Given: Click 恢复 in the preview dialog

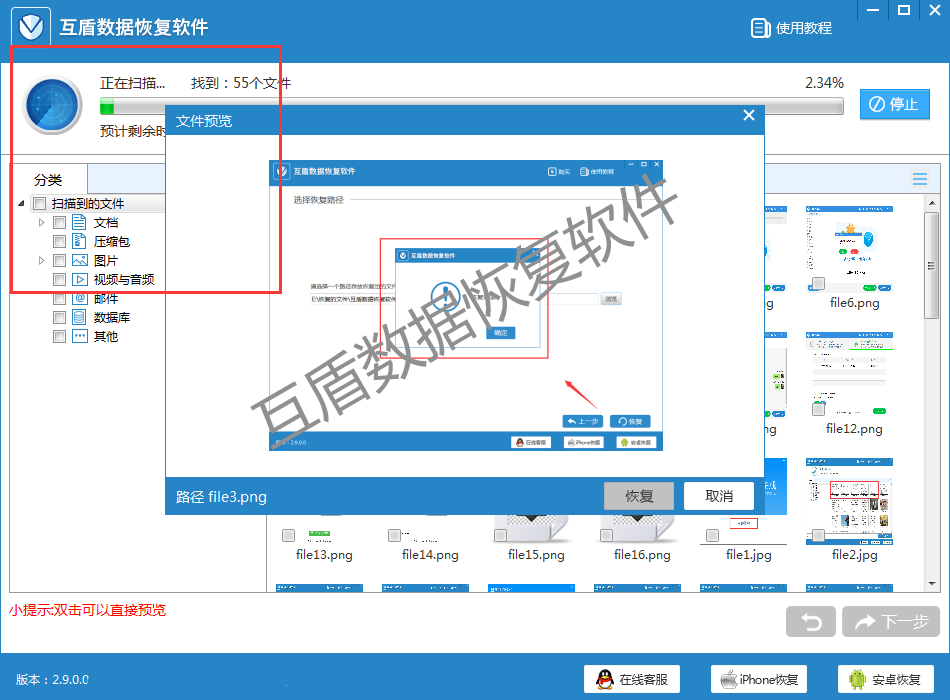Looking at the screenshot, I should [639, 496].
